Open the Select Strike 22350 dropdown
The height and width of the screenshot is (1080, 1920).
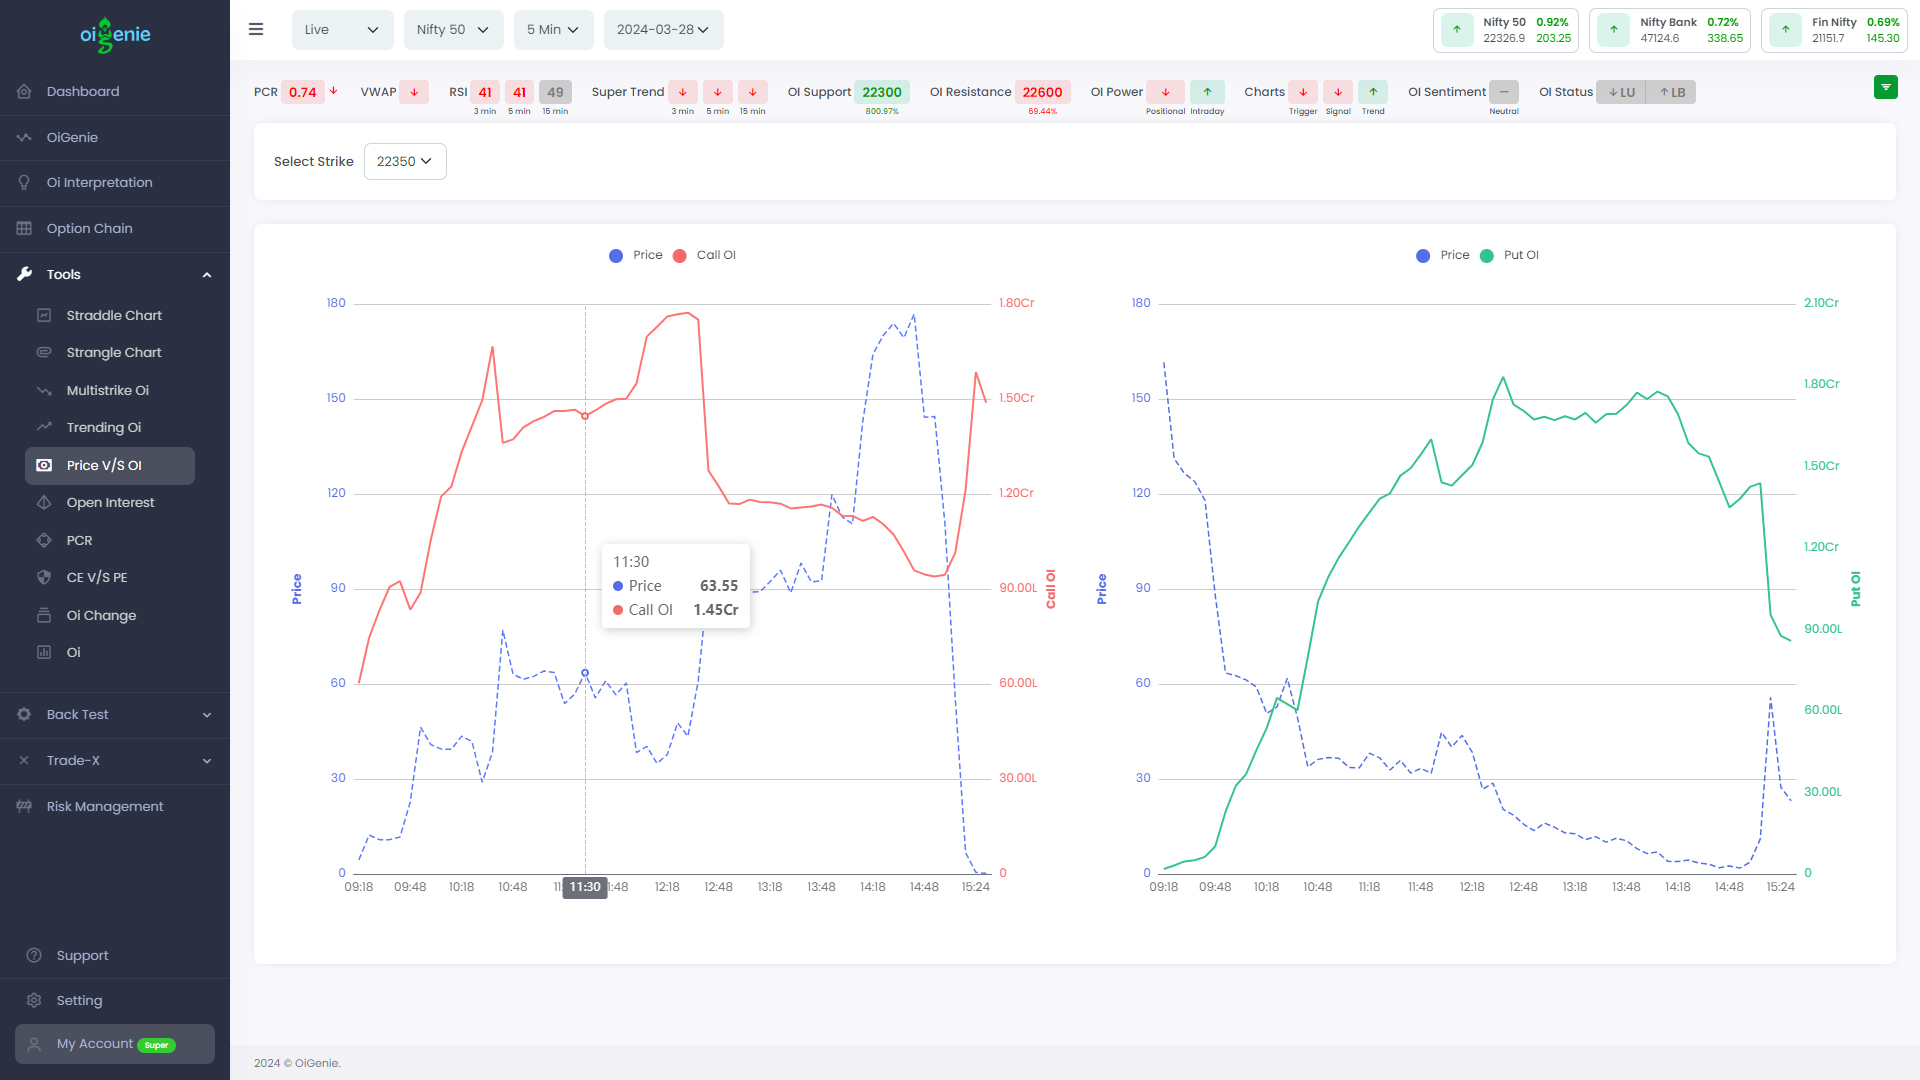404,161
